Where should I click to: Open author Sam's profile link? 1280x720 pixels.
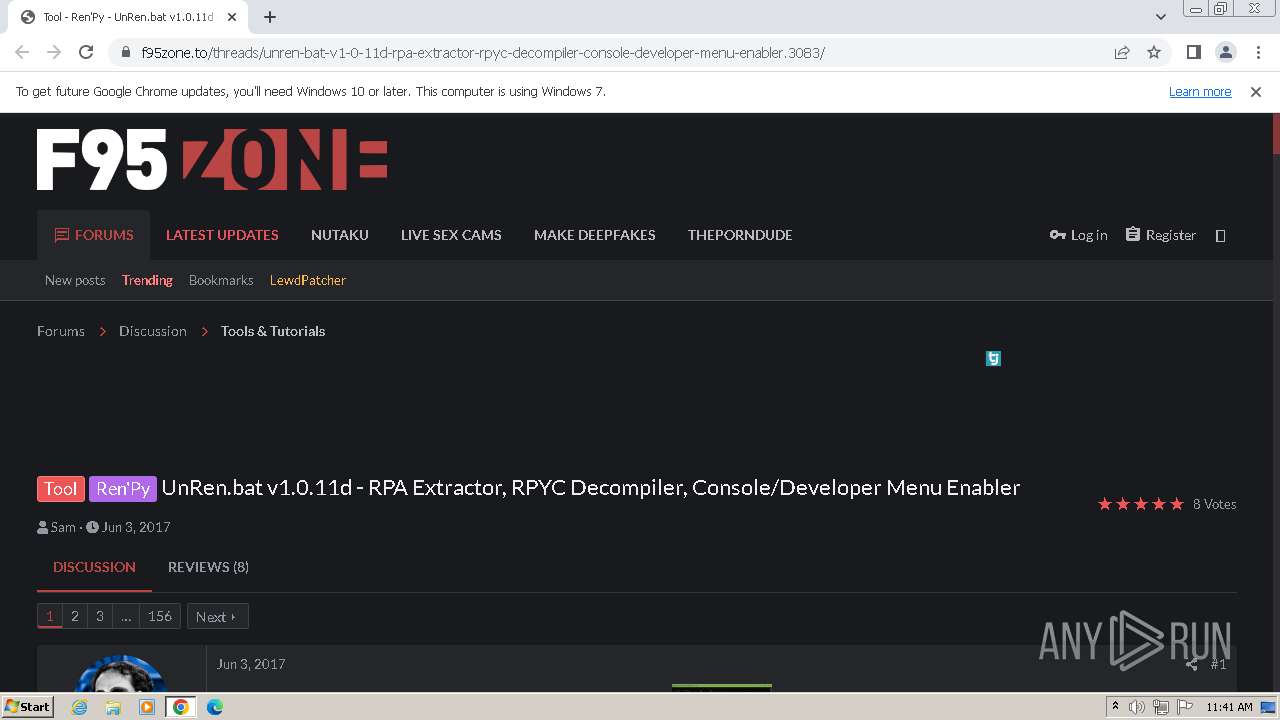(x=63, y=527)
